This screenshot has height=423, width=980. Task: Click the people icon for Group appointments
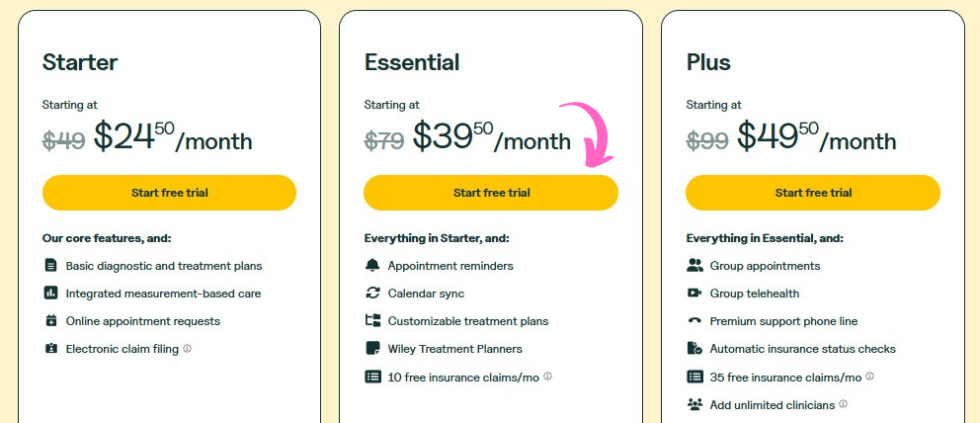point(695,266)
